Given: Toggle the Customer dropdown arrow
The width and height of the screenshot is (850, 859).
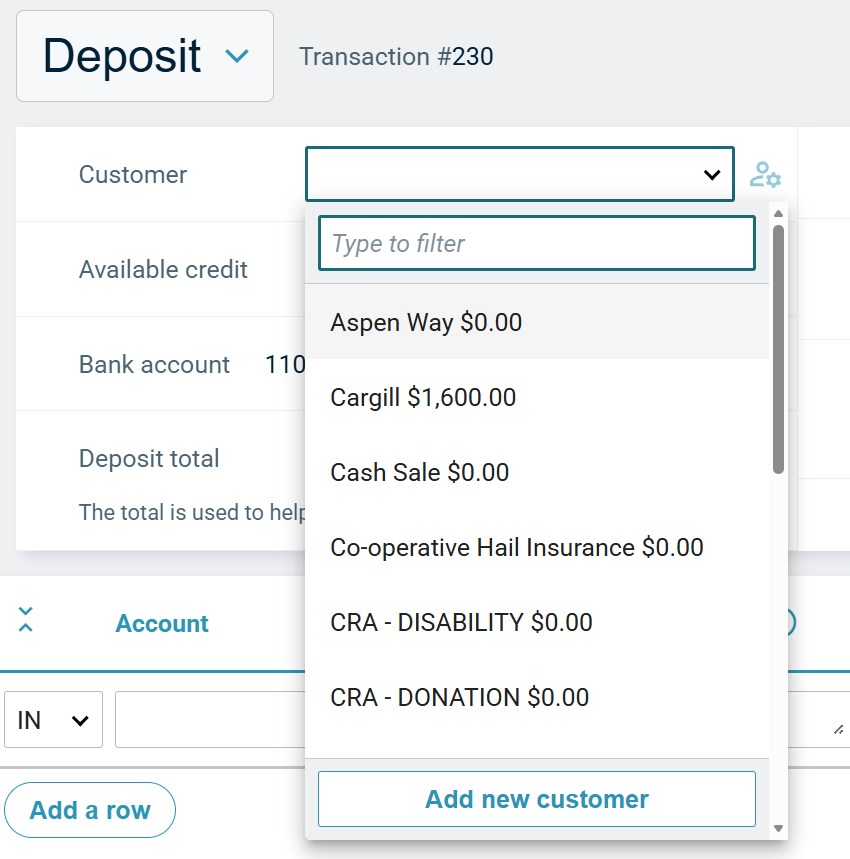Looking at the screenshot, I should tap(712, 175).
